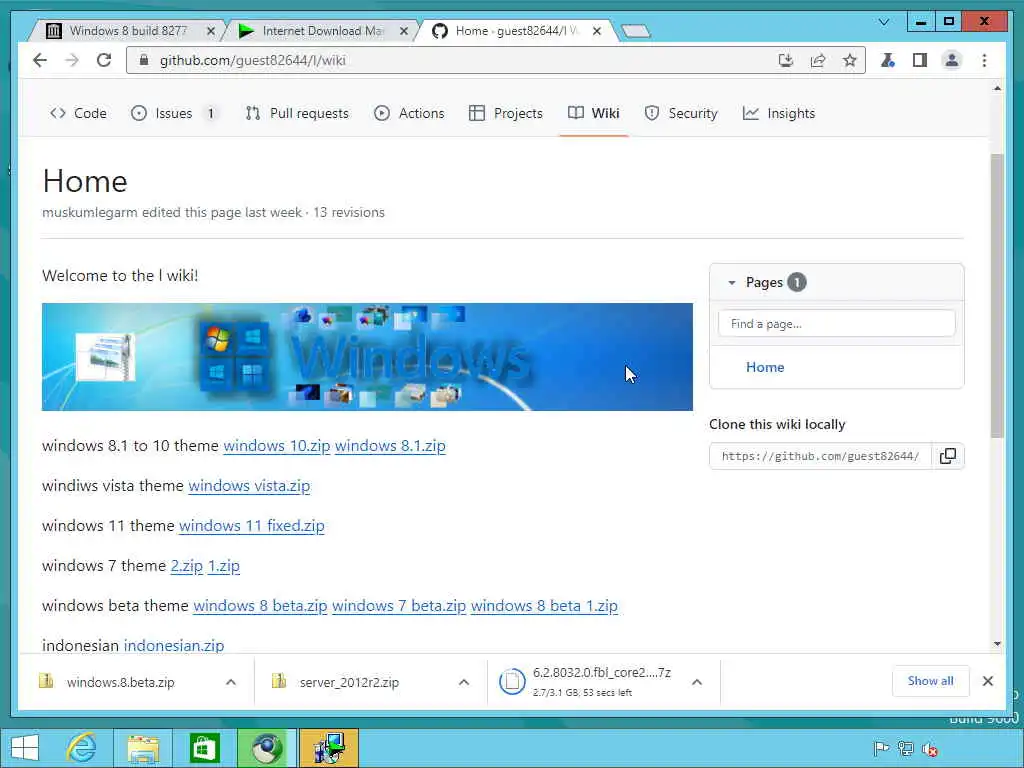Open the new tab button
The height and width of the screenshot is (768, 1024).
635,31
